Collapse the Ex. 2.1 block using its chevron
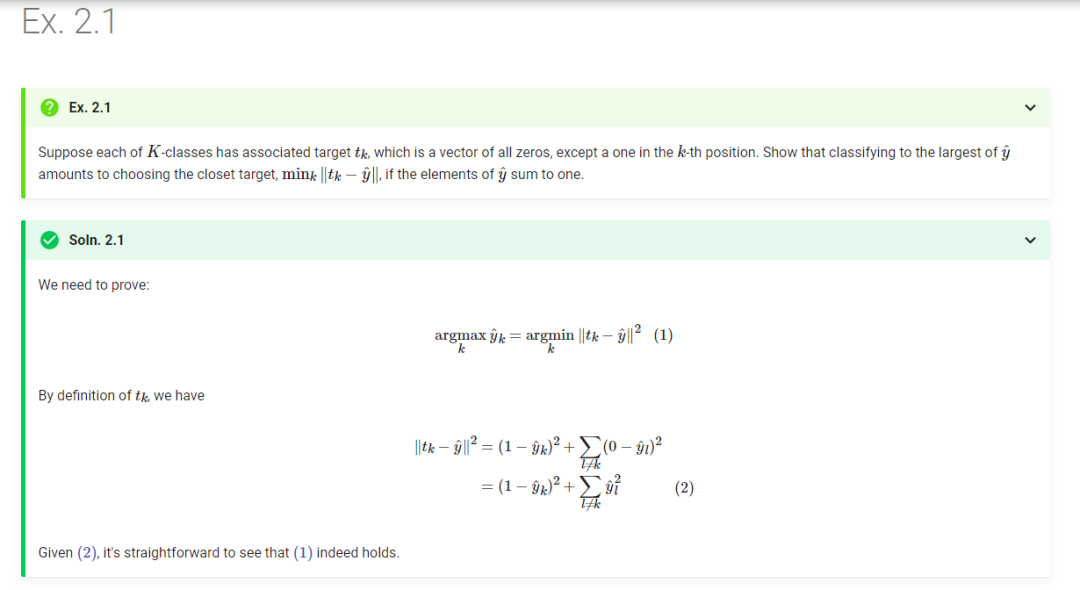1080x590 pixels. point(1030,107)
